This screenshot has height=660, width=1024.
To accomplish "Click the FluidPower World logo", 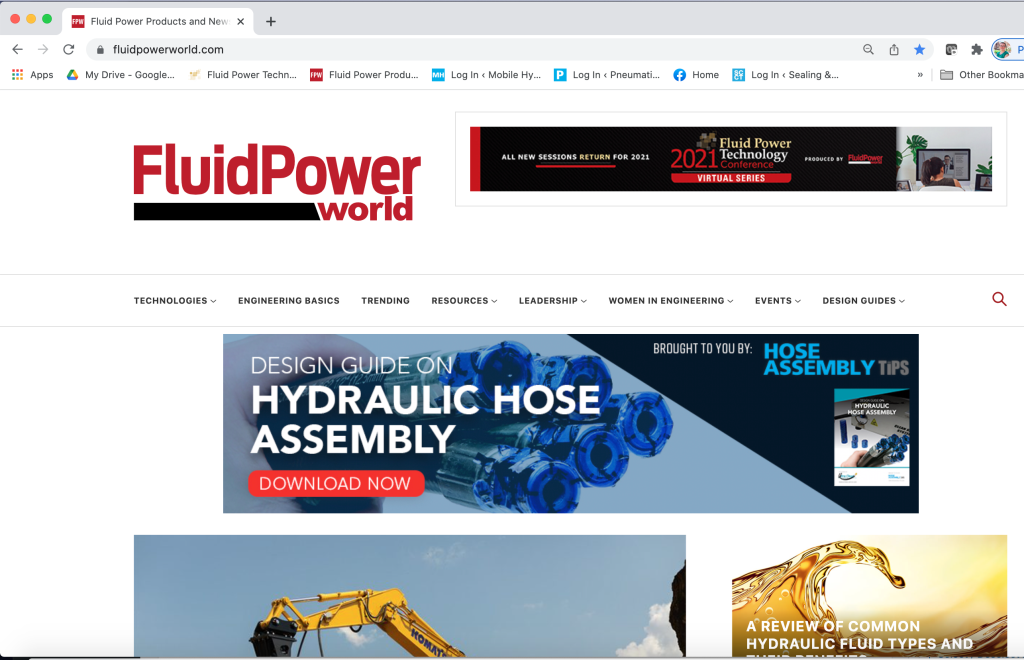I will 277,182.
